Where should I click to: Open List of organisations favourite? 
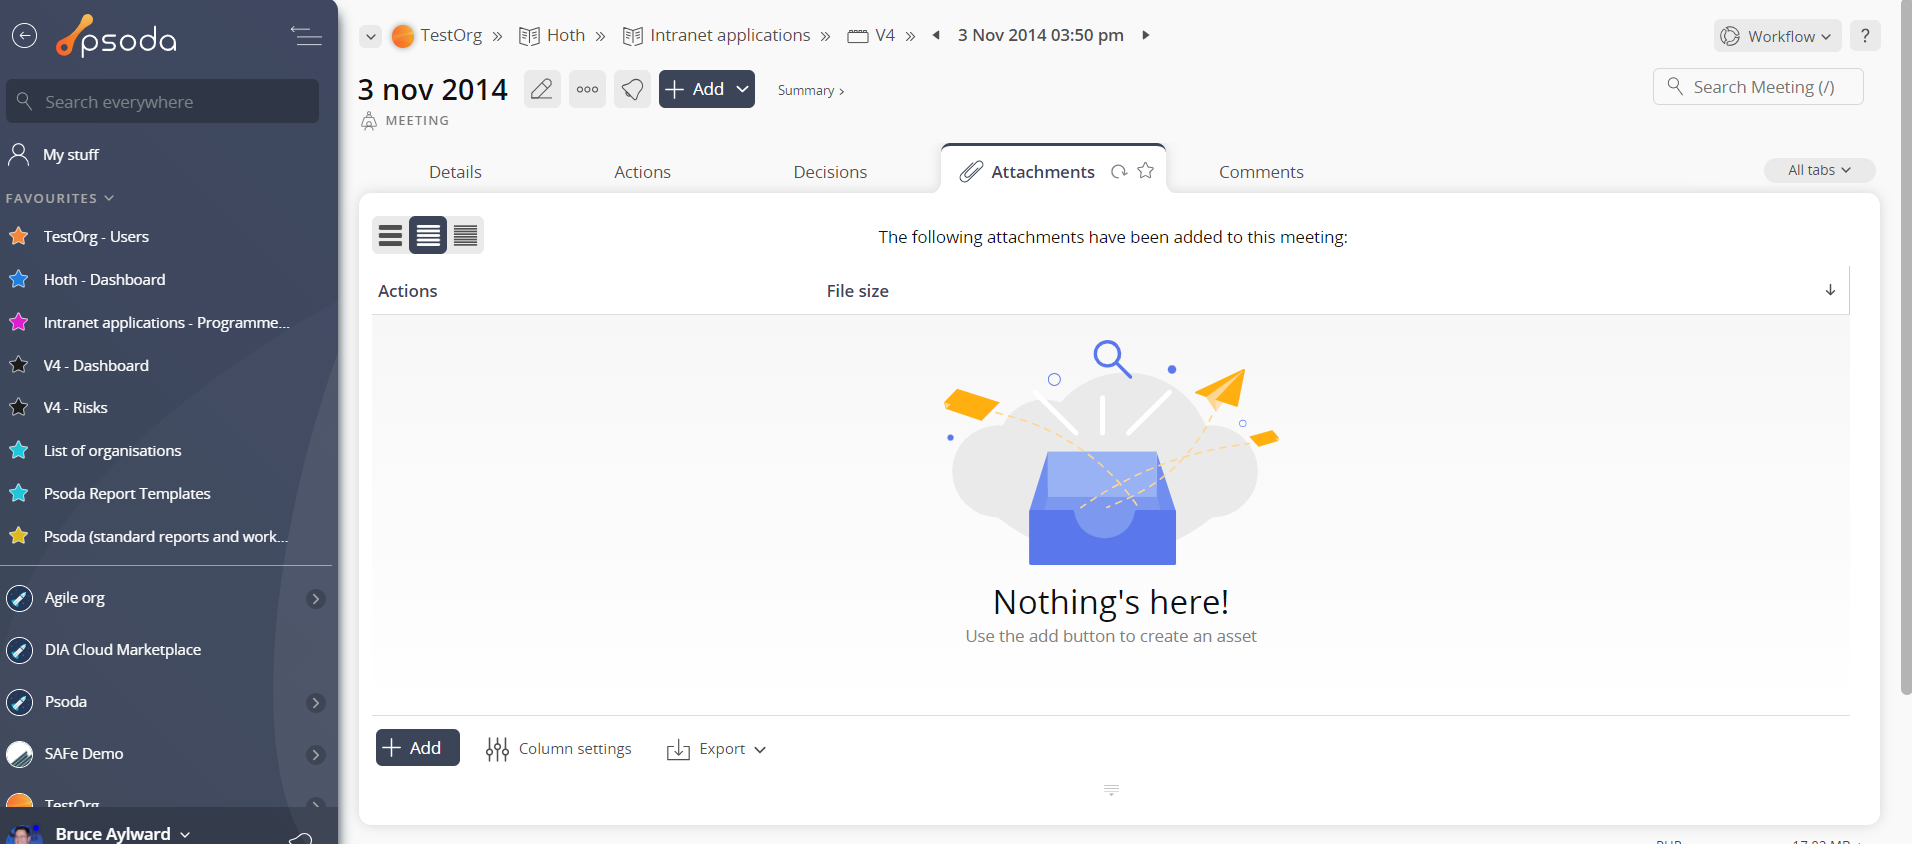(x=112, y=450)
